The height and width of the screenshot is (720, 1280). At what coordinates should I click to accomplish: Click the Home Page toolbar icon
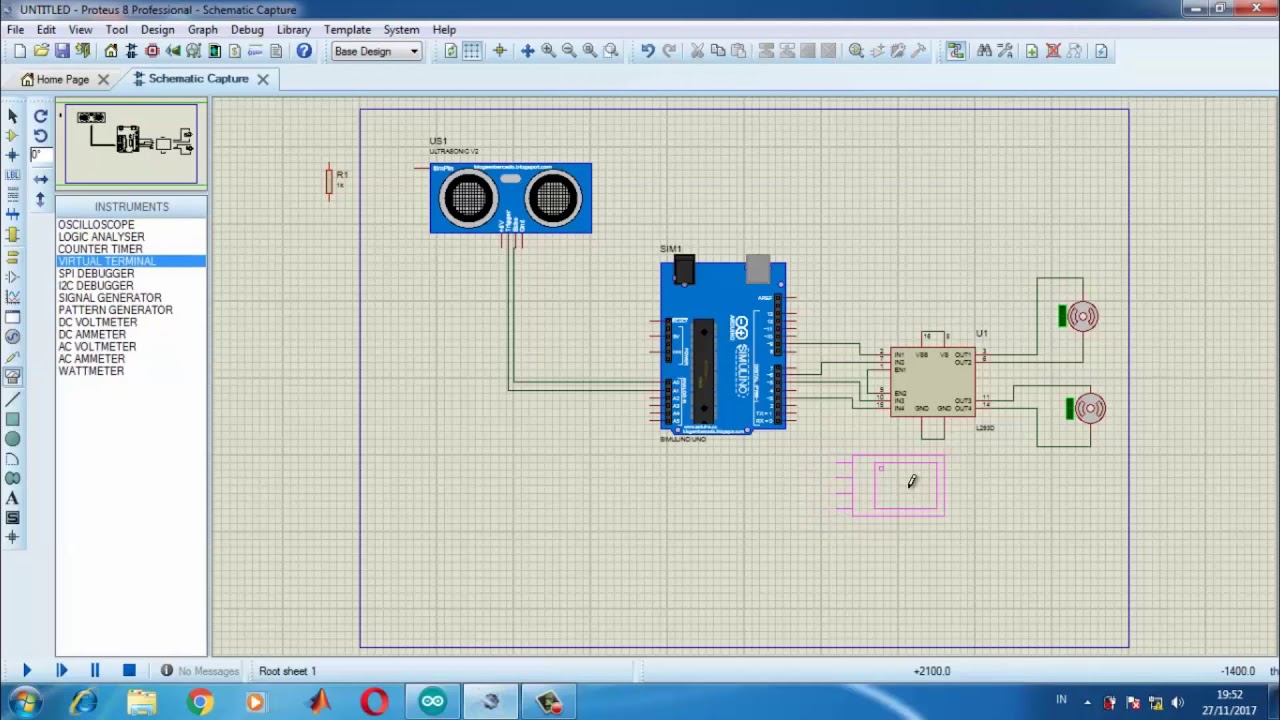pos(111,51)
